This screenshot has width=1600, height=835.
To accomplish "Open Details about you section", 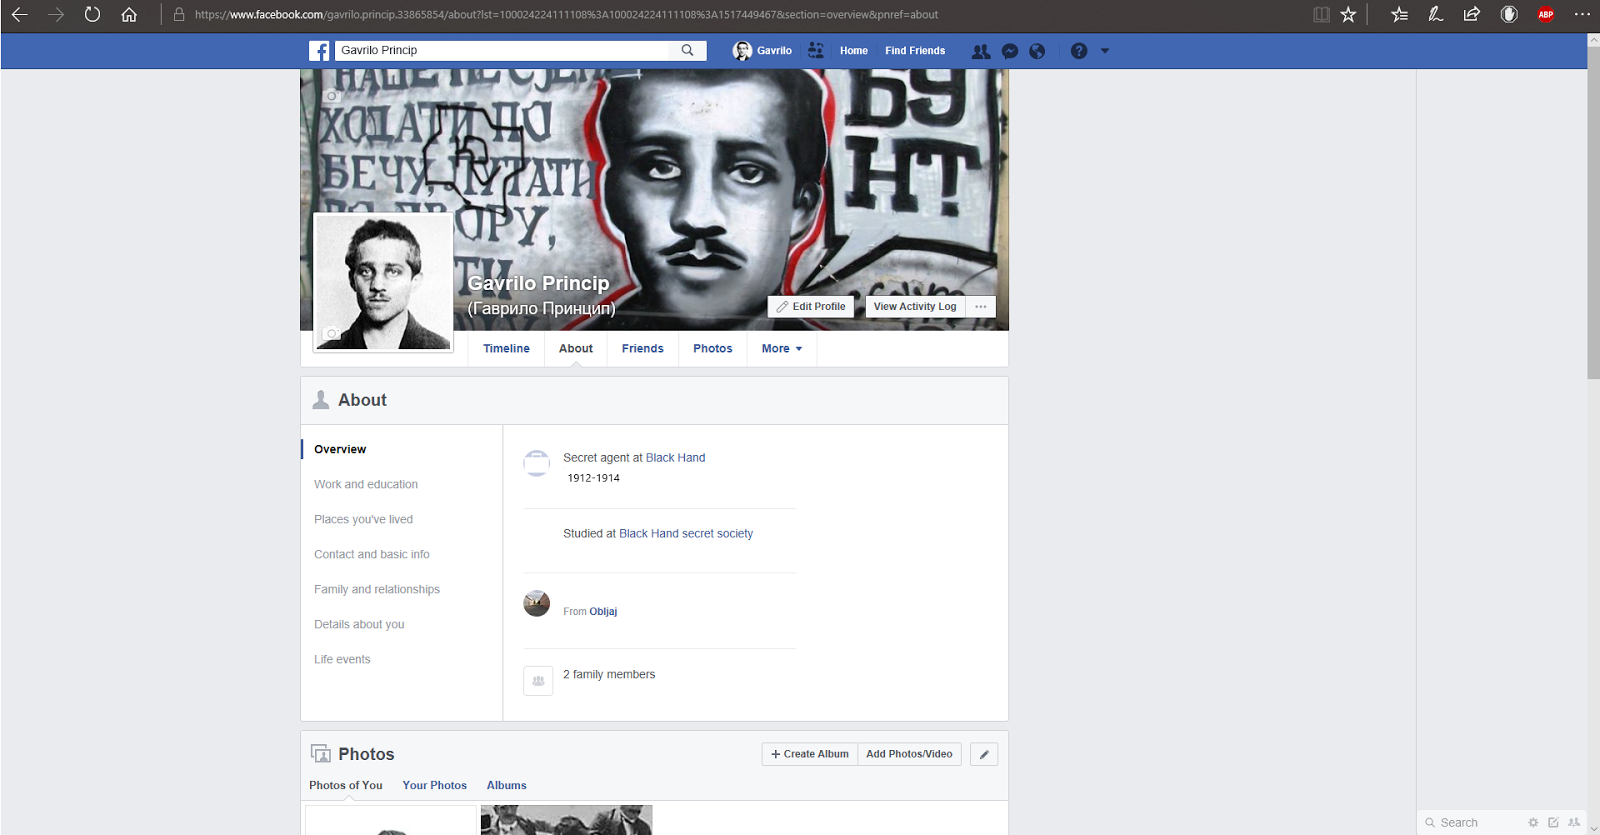I will click(359, 625).
